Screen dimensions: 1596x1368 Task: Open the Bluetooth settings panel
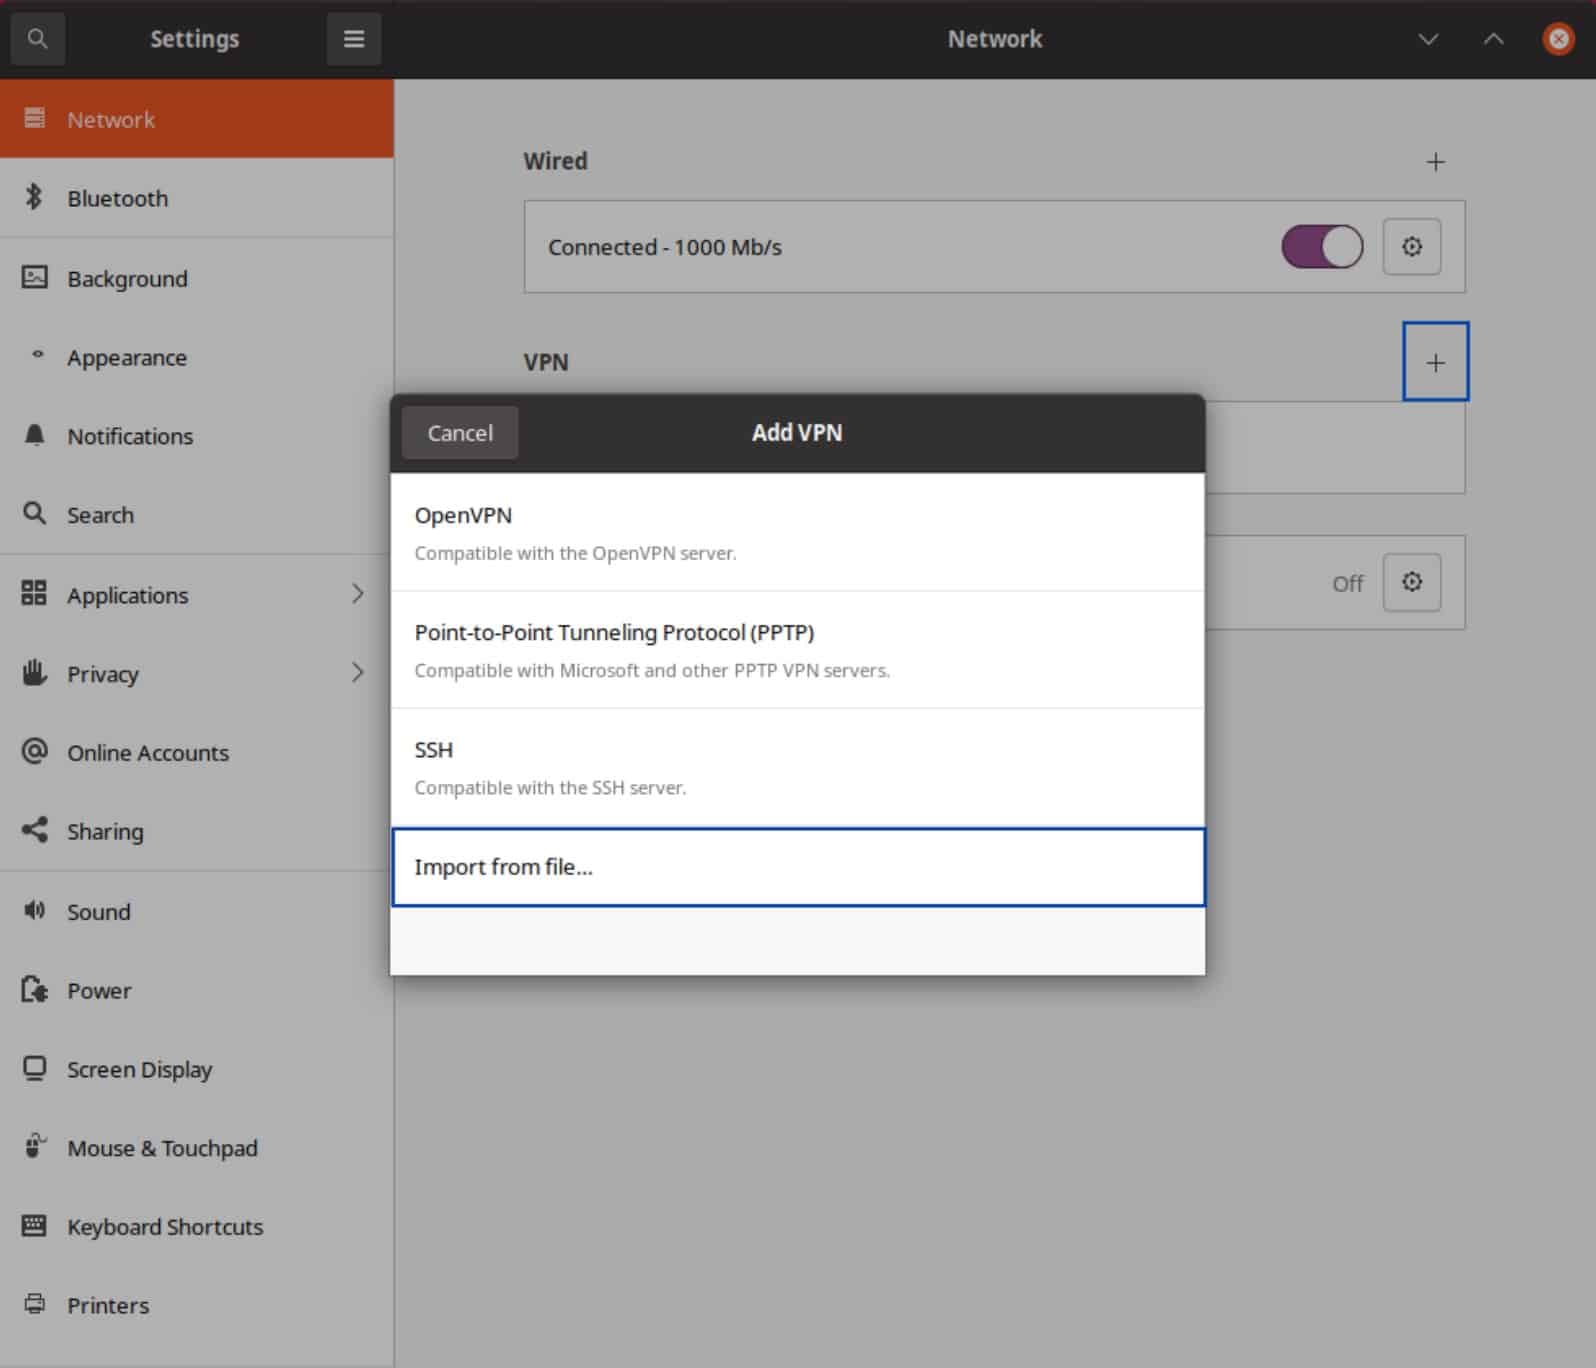point(197,198)
